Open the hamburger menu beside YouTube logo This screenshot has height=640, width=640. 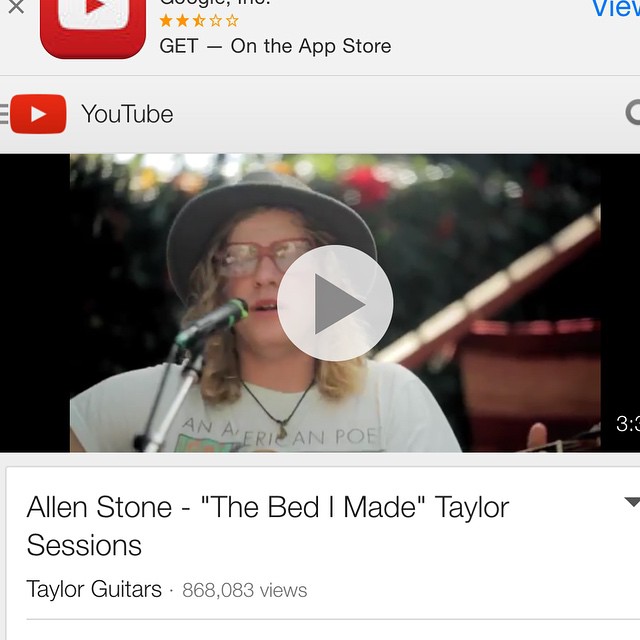pos(4,114)
